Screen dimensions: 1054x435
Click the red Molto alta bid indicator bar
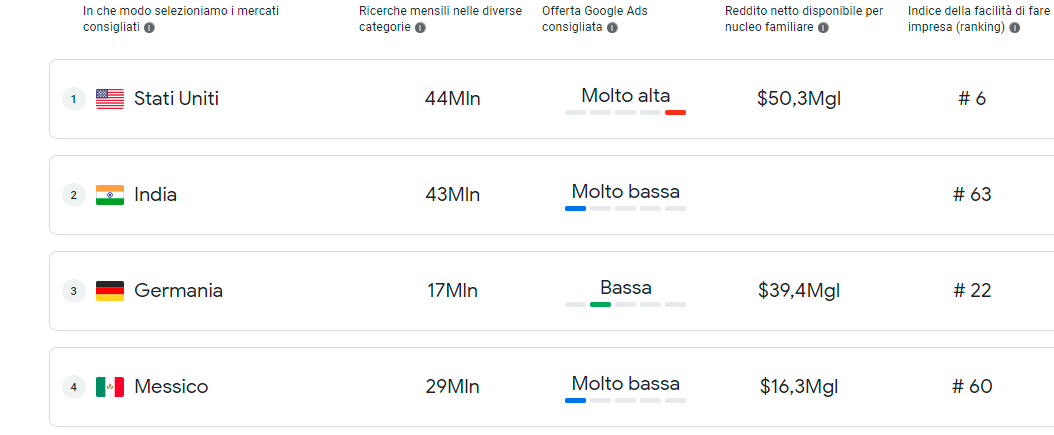pyautogui.click(x=675, y=112)
